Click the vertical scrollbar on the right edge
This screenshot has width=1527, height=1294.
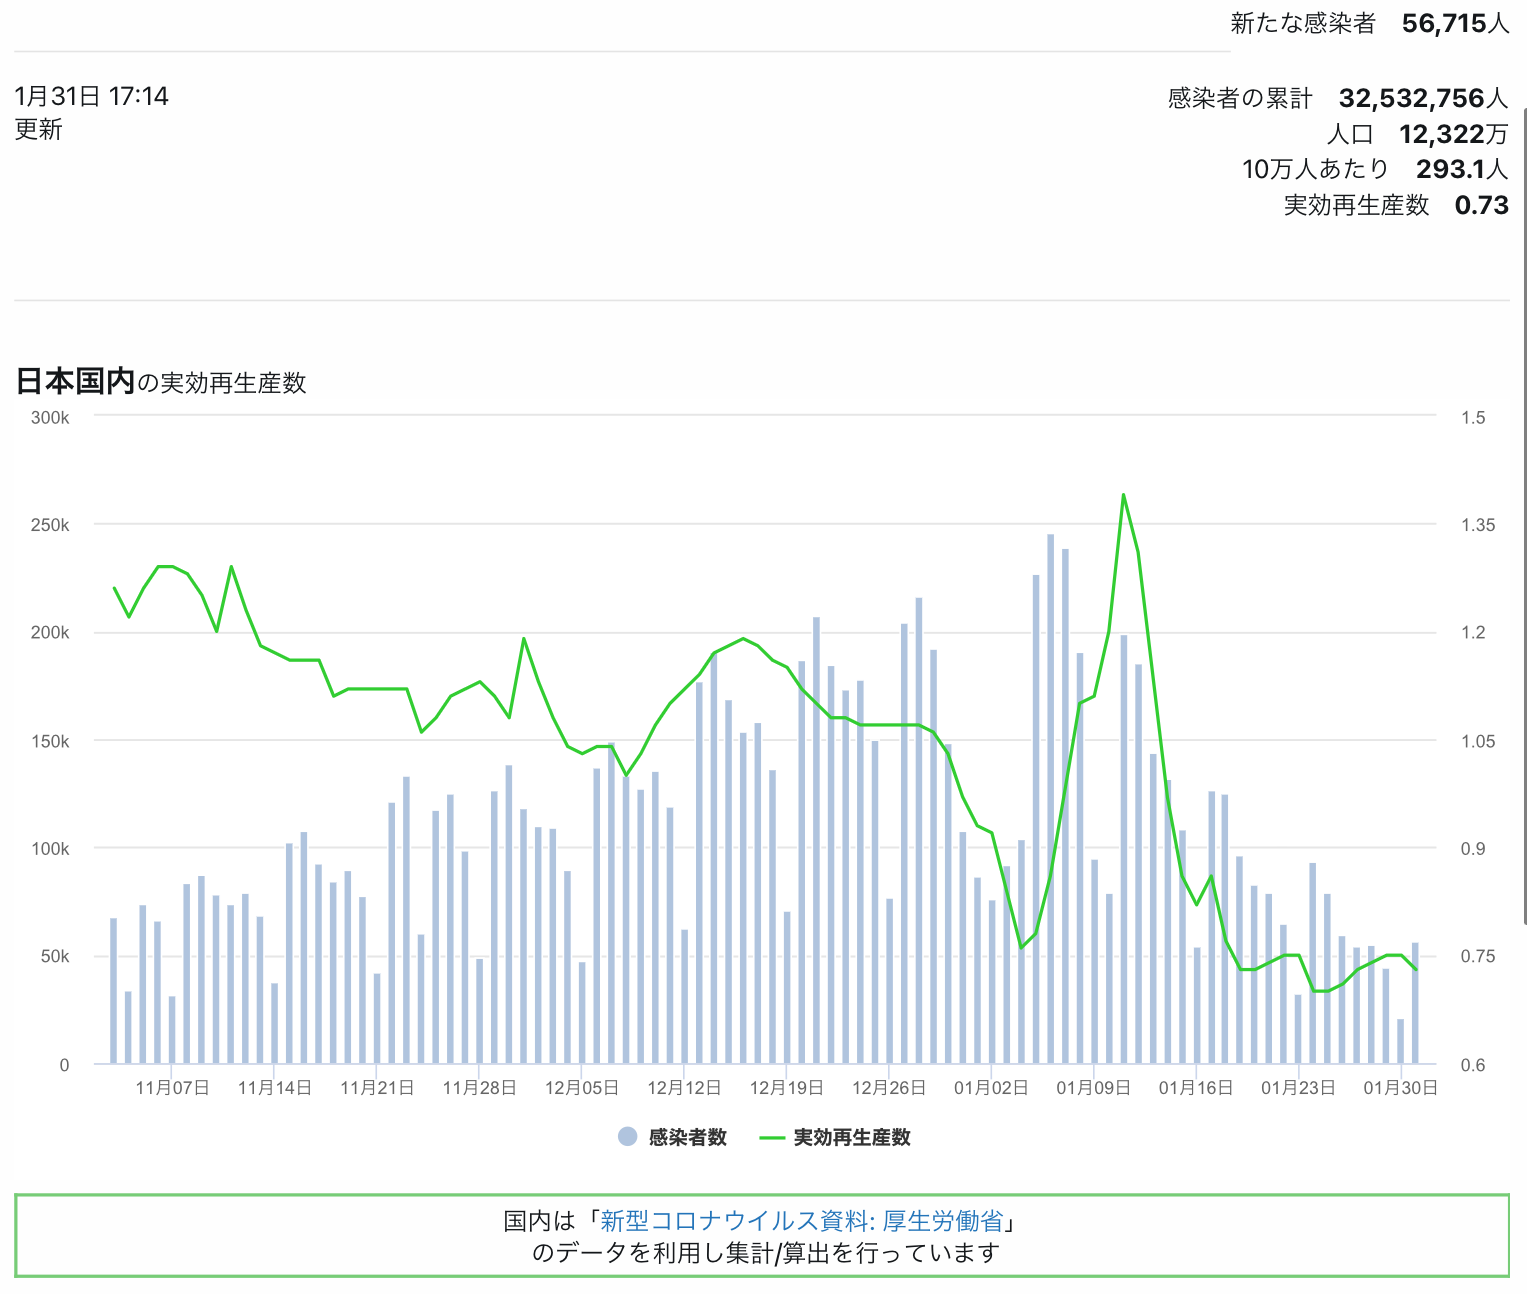(x=1522, y=500)
